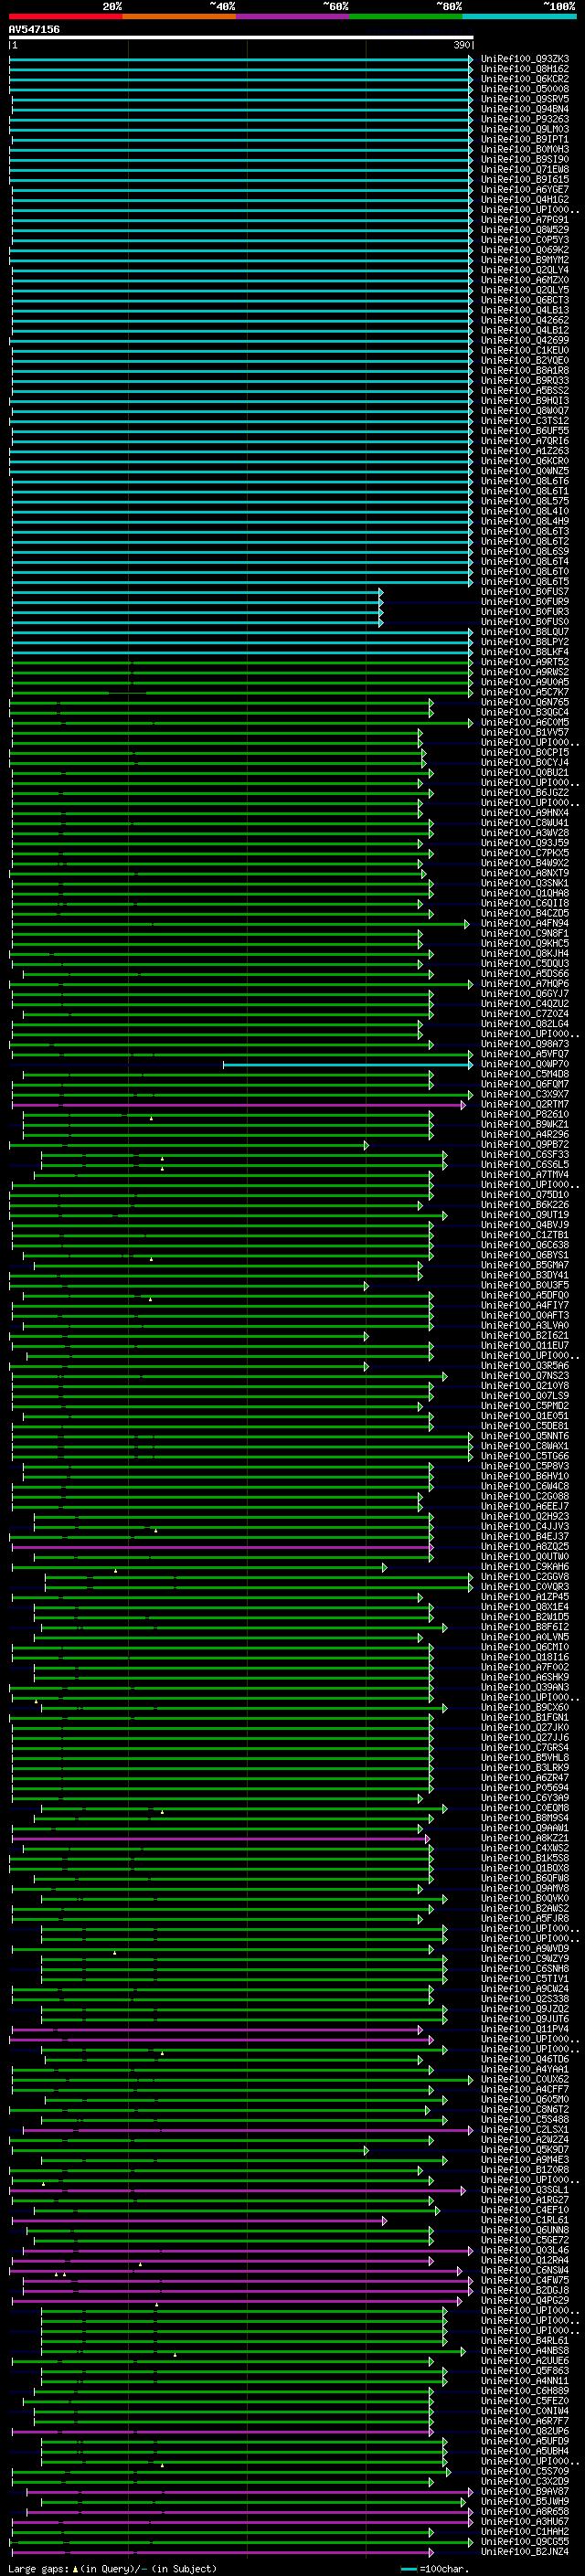Select hit label UniRef100_A4FN94
The image size is (585, 2576).
point(525,923)
